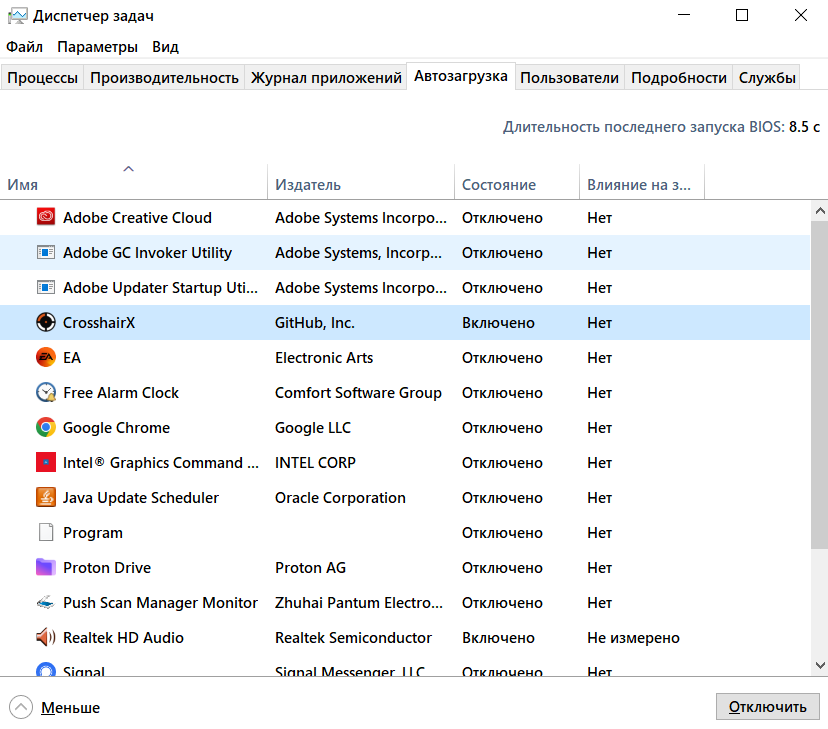828x729 pixels.
Task: Switch to the Производительность tab
Action: (x=164, y=78)
